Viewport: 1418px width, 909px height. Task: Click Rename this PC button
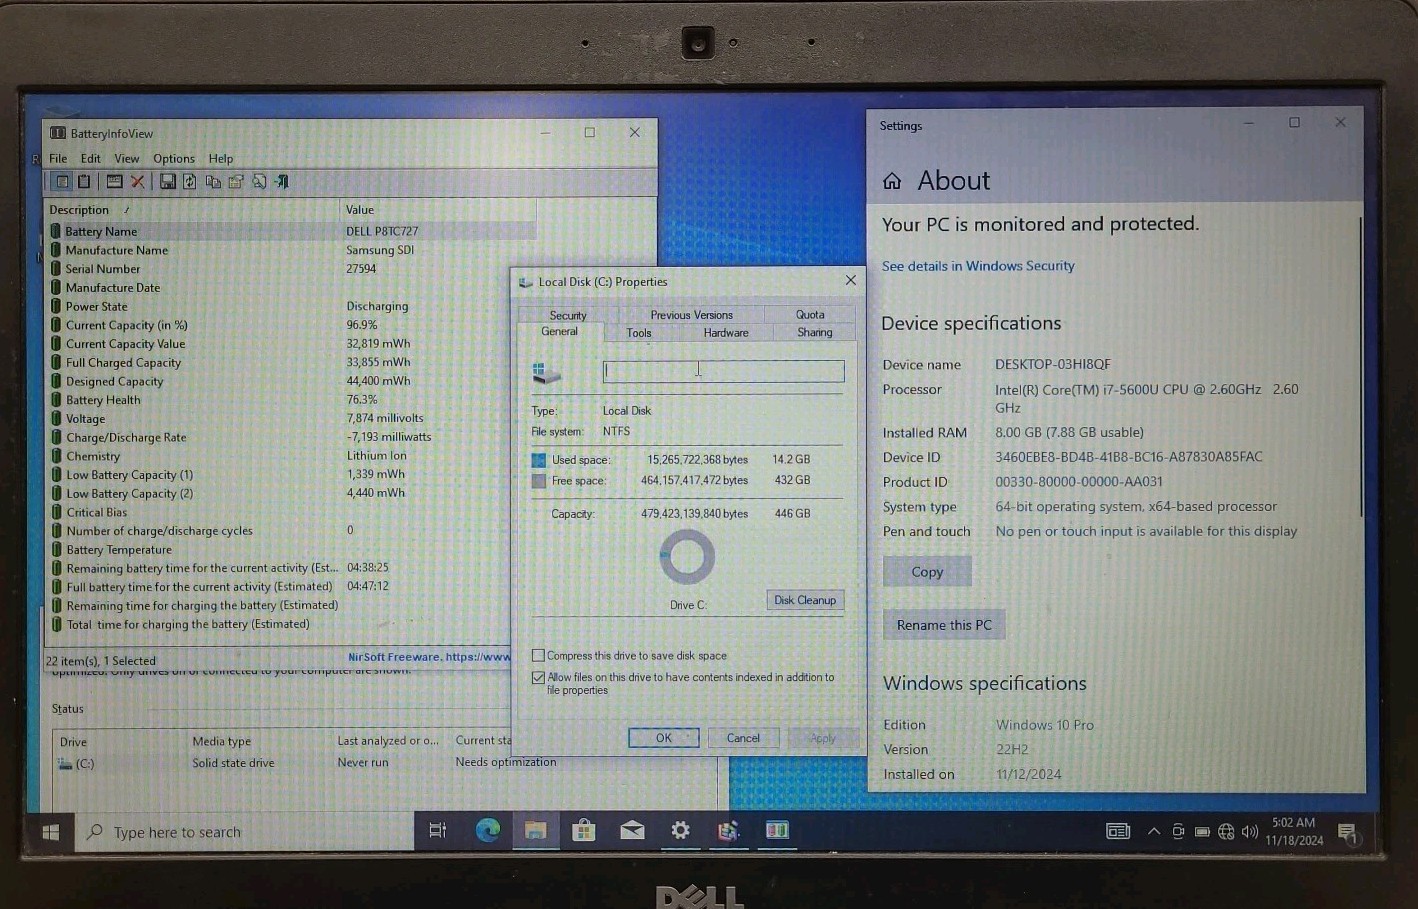(x=944, y=625)
